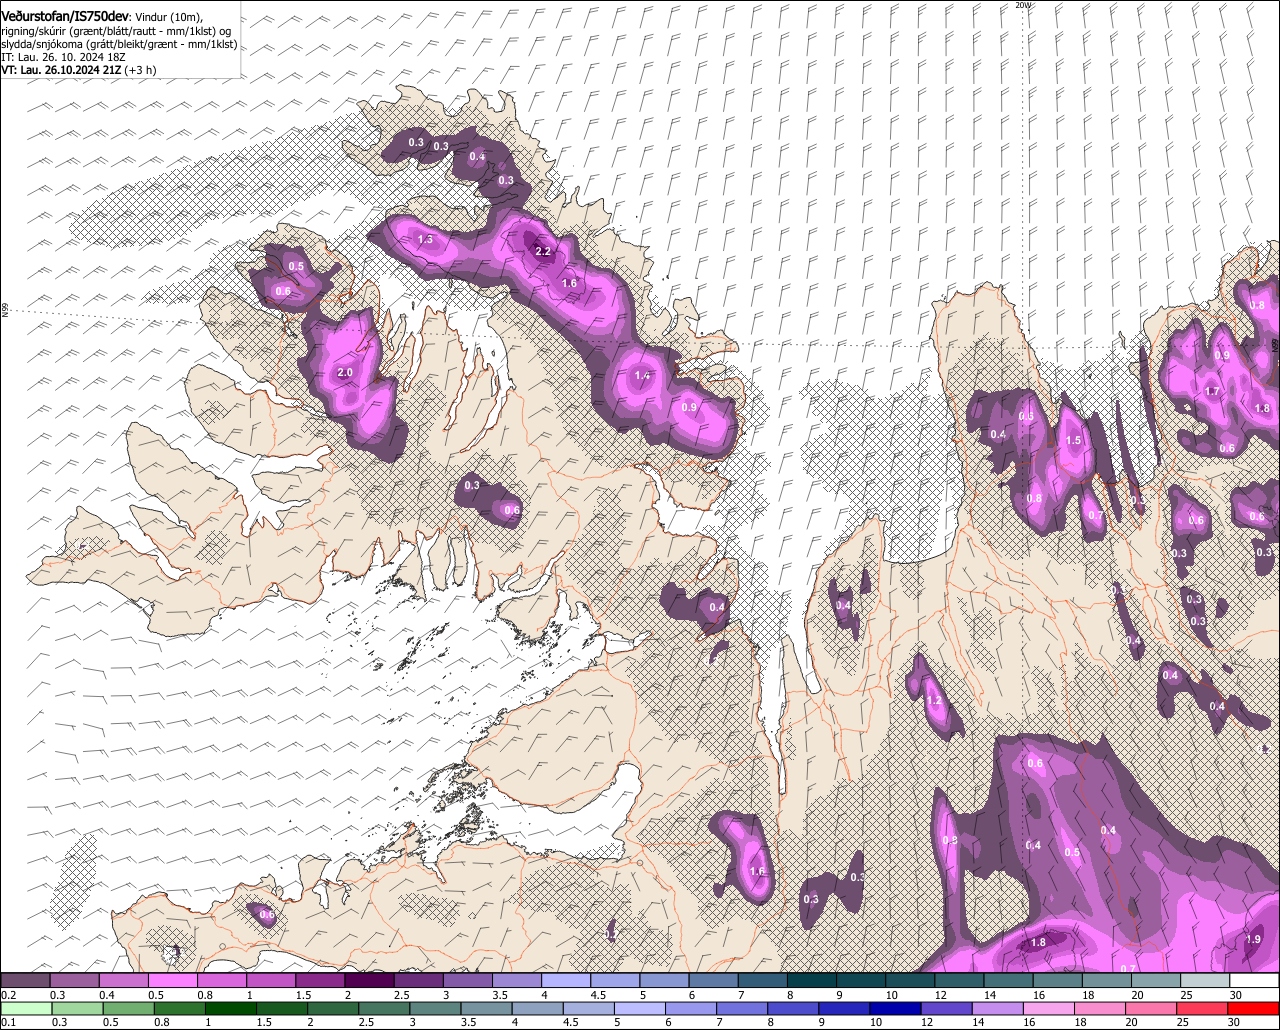The image size is (1280, 1030).
Task: Pick the medium green 0.5 swatch in the lower legend
Action: coord(130,1008)
